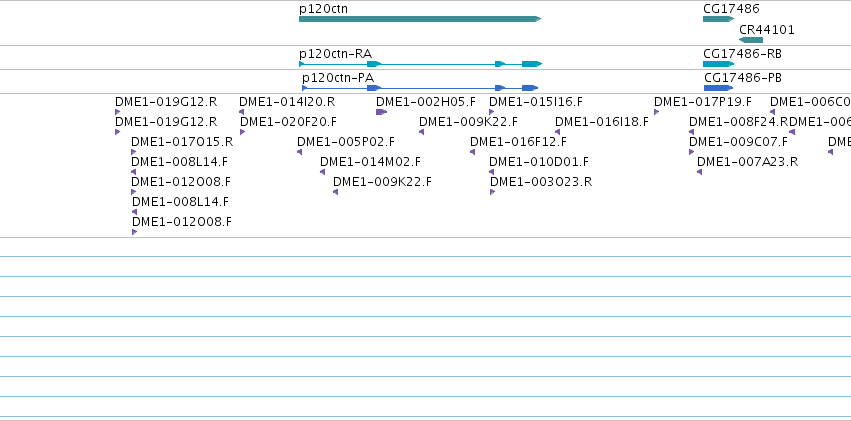Click the DME1-015I16.F feature label

[536, 101]
